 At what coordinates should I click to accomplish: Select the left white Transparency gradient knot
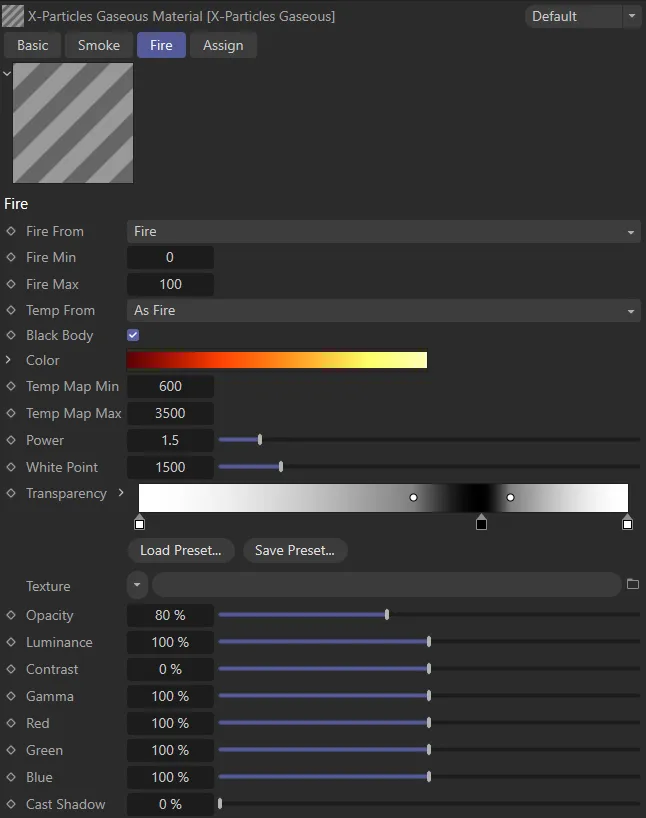click(x=139, y=522)
